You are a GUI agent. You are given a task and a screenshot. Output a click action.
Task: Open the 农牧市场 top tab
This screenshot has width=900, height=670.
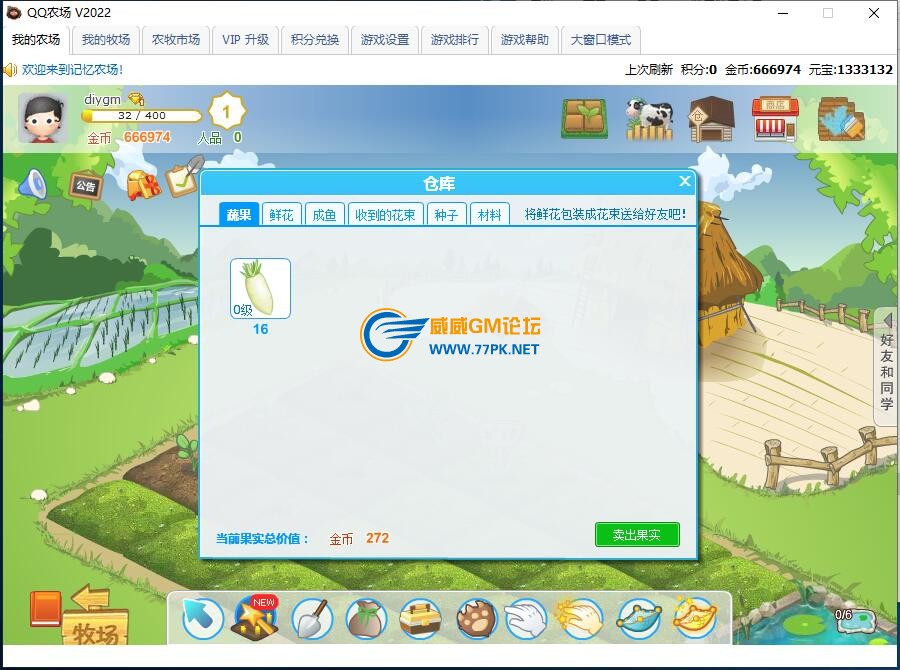click(176, 40)
